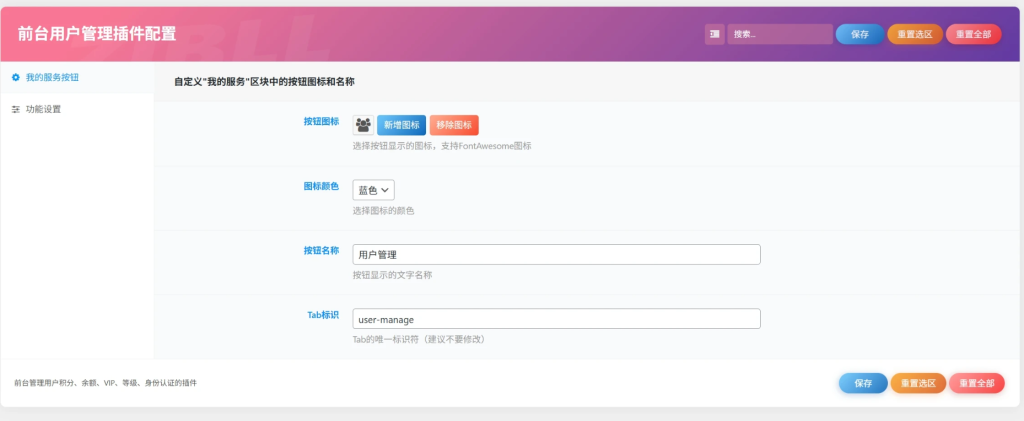This screenshot has width=1024, height=421.
Task: Click the 前台用户管理插件配置 title
Action: point(97,34)
